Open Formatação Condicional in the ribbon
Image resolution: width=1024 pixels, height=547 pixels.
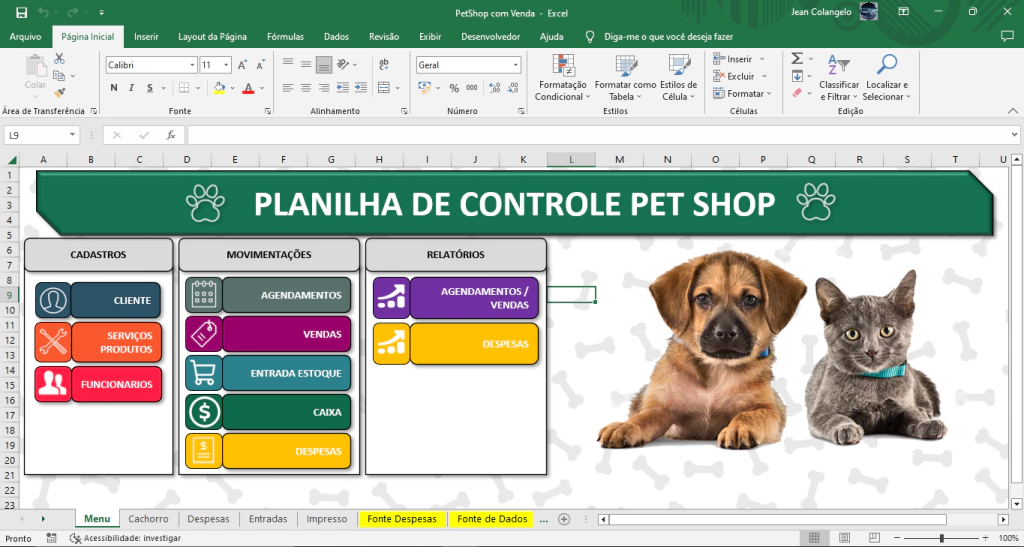pyautogui.click(x=563, y=78)
